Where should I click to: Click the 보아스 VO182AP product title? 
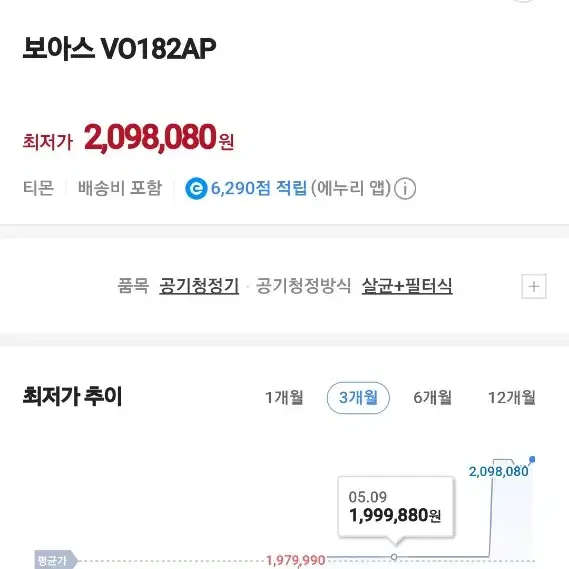[119, 48]
